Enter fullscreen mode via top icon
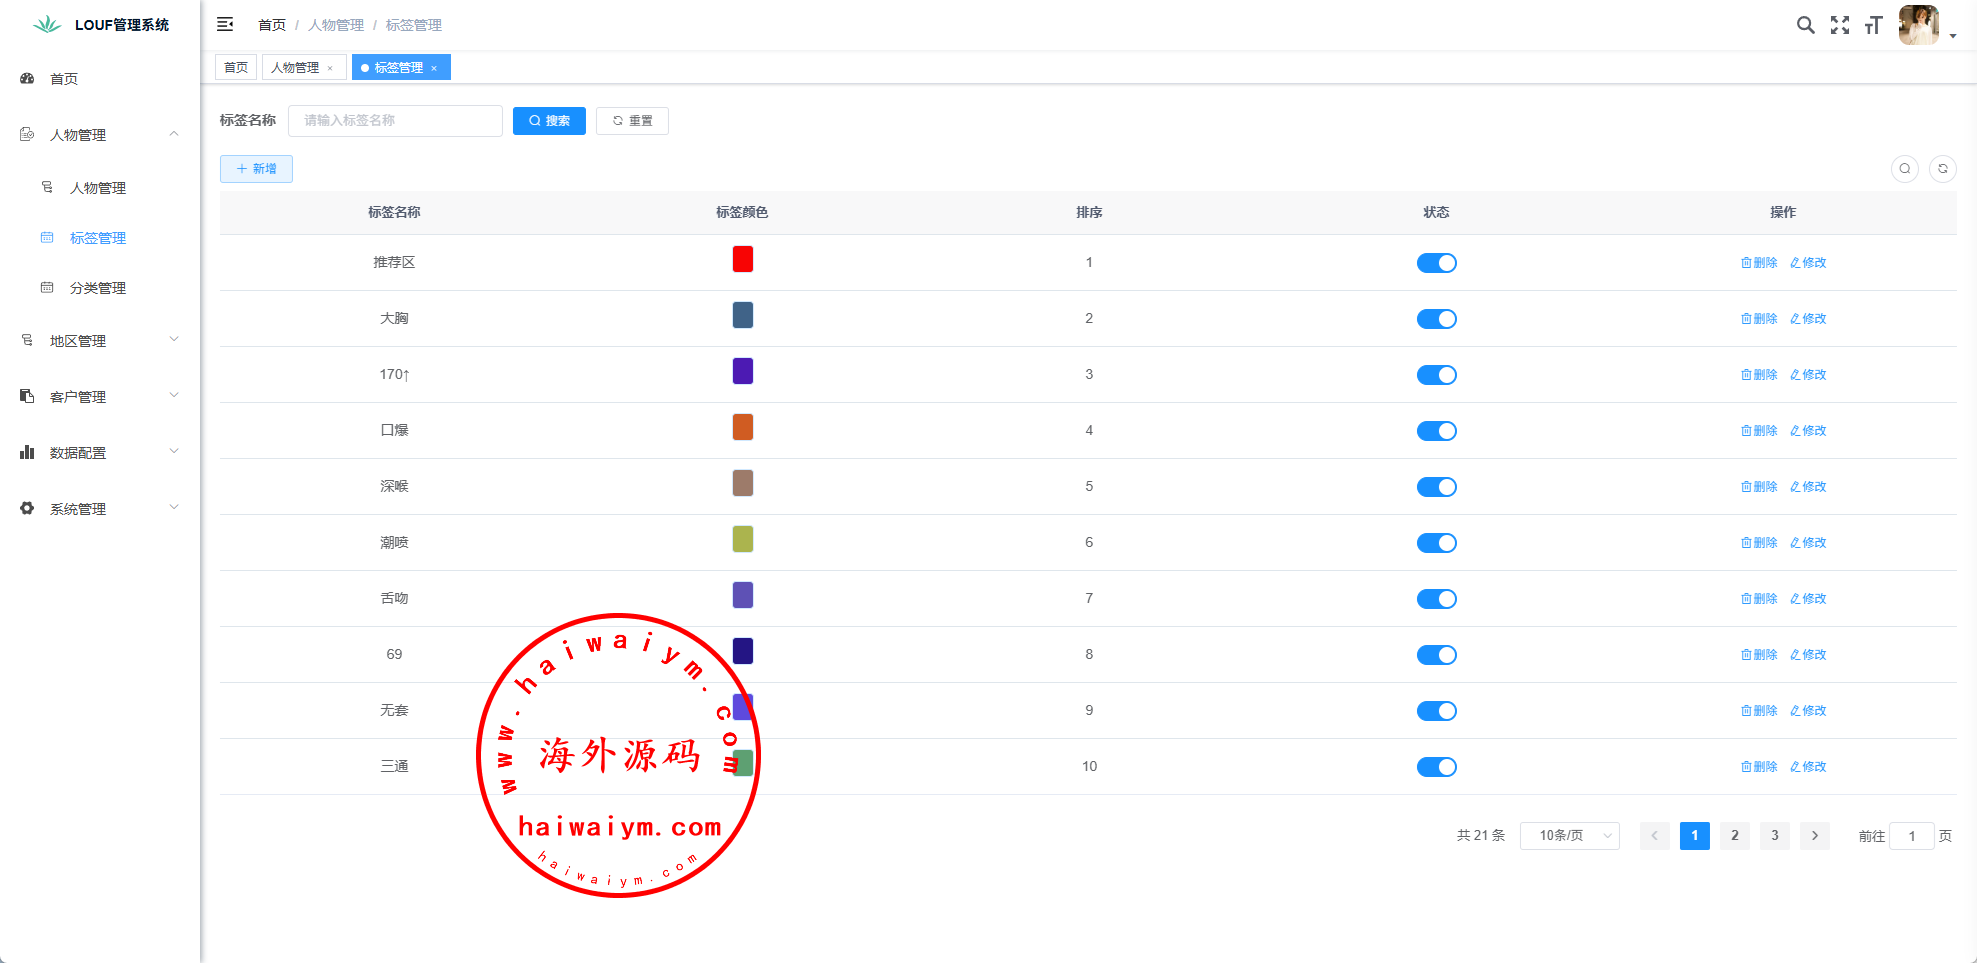This screenshot has height=963, width=1977. [1839, 25]
